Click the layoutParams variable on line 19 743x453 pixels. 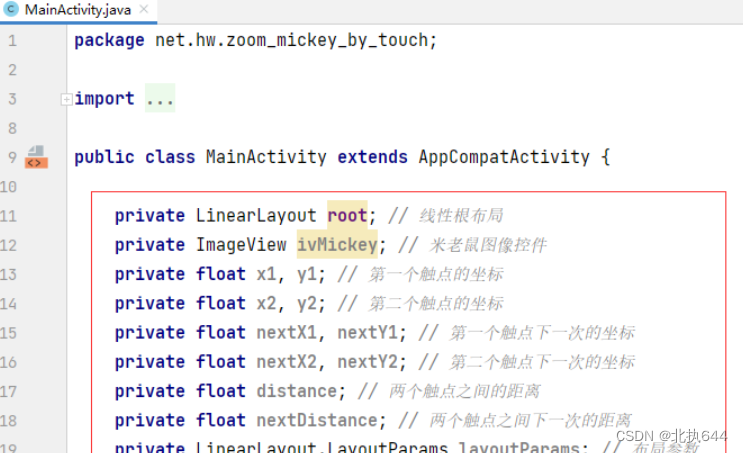[x=519, y=447]
